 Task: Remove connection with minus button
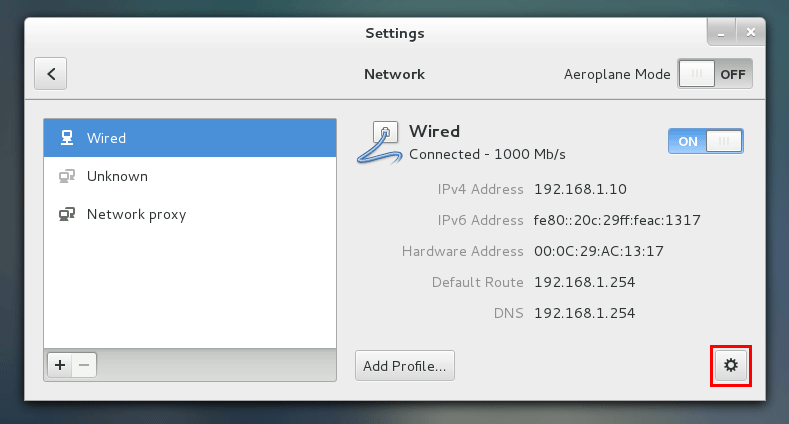[x=84, y=365]
